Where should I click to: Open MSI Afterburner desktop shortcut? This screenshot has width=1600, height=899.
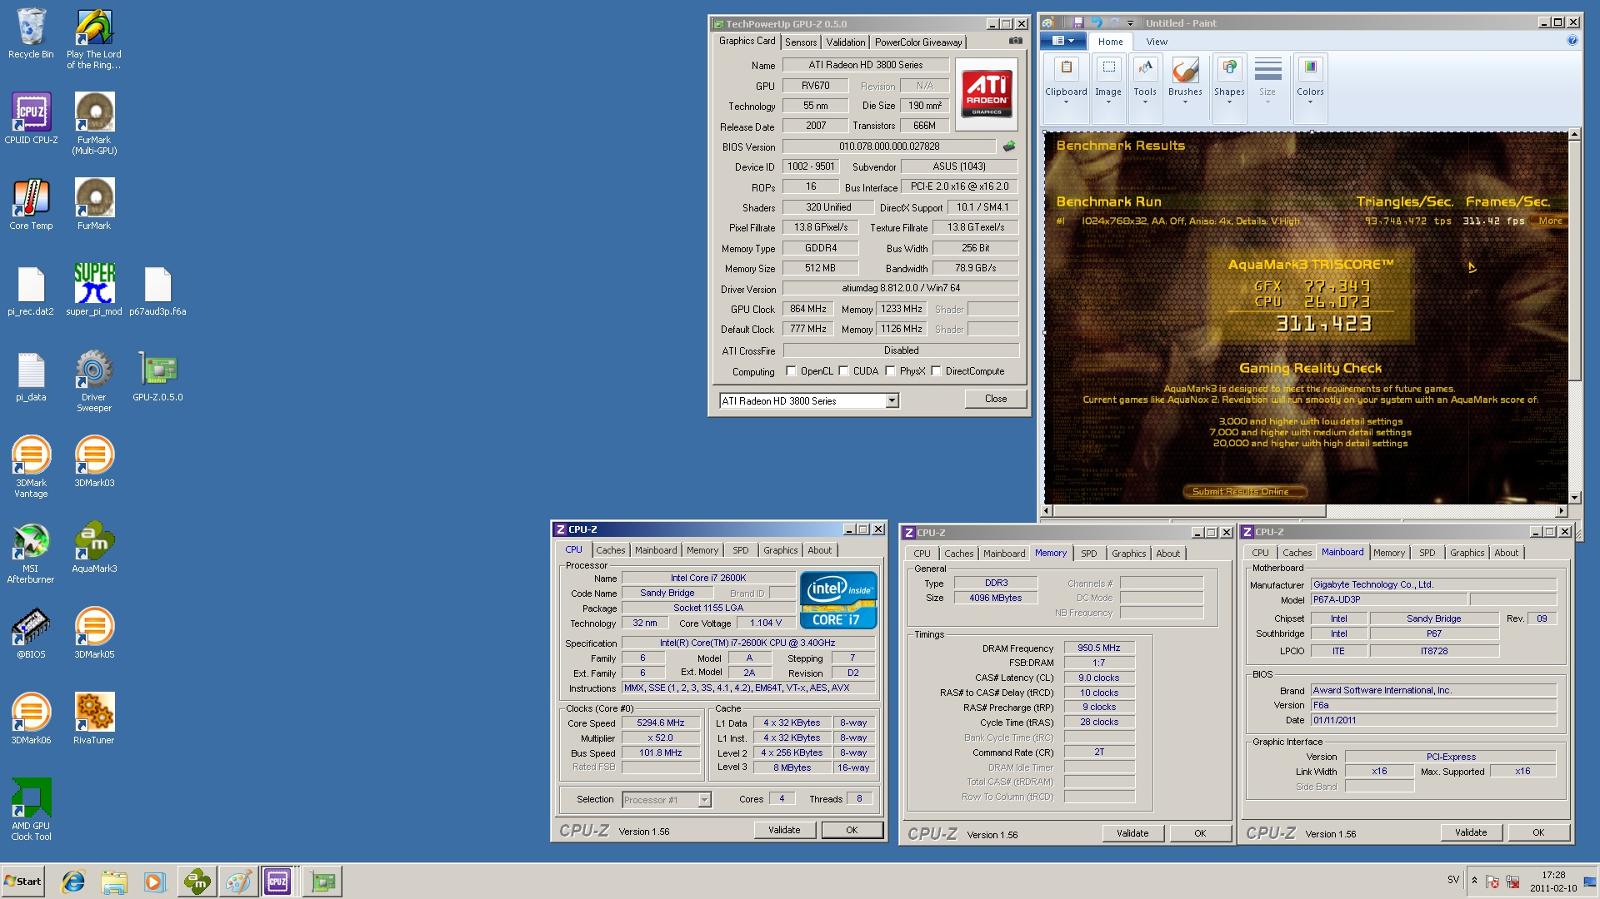point(31,553)
